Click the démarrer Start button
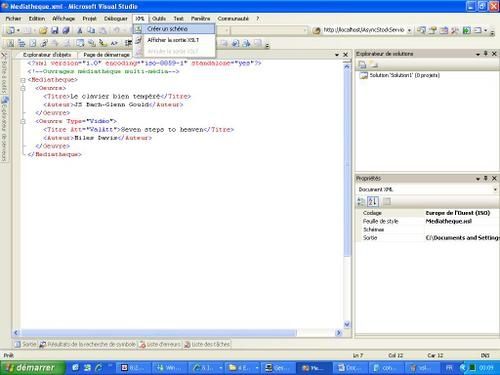Viewport: 500px width, 375px height. click(33, 368)
